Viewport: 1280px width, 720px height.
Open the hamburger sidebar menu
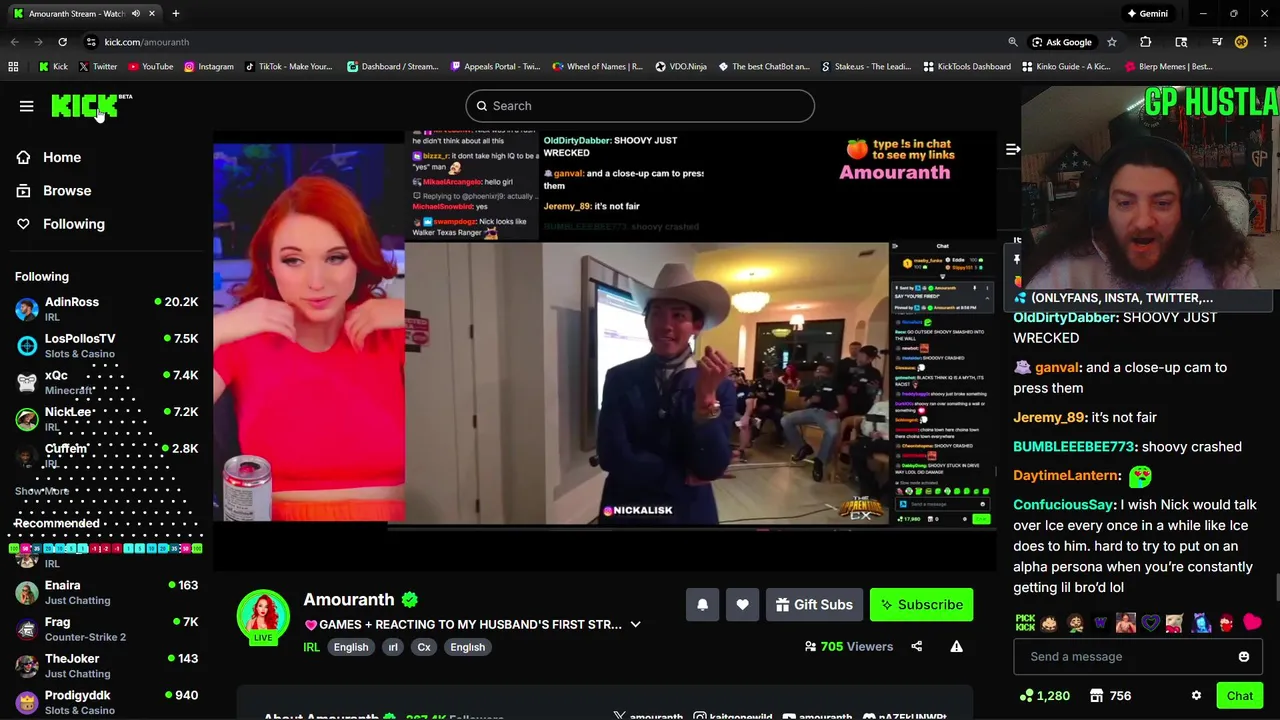pos(27,106)
